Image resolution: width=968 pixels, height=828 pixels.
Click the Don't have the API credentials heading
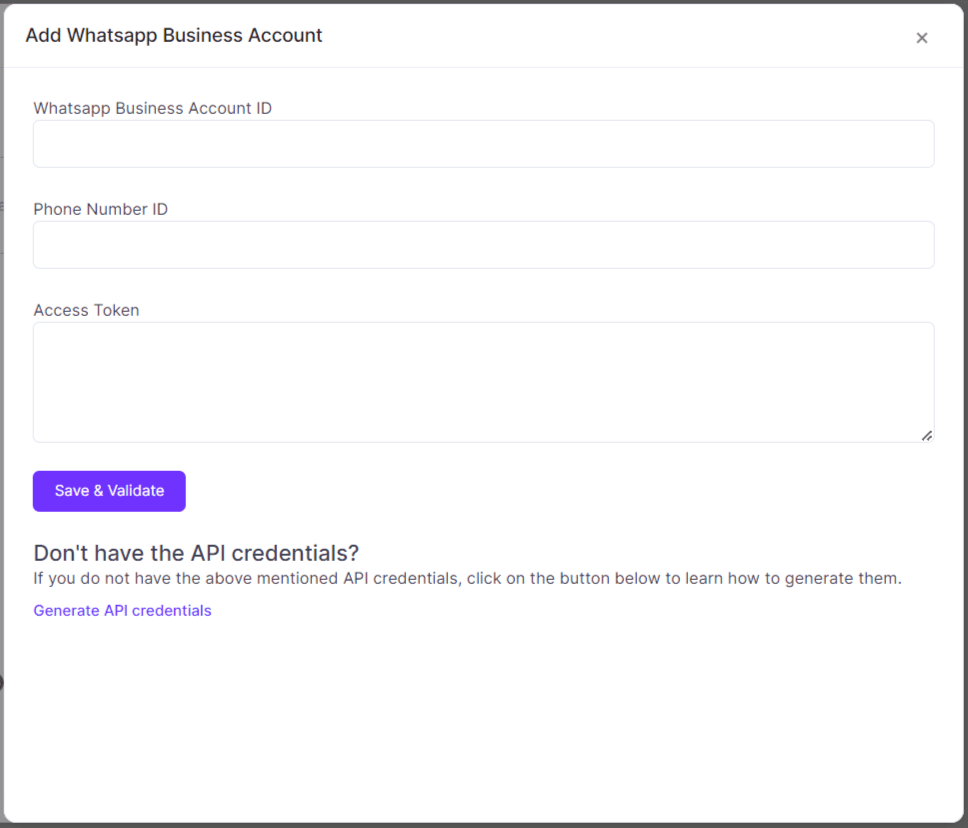coord(196,552)
